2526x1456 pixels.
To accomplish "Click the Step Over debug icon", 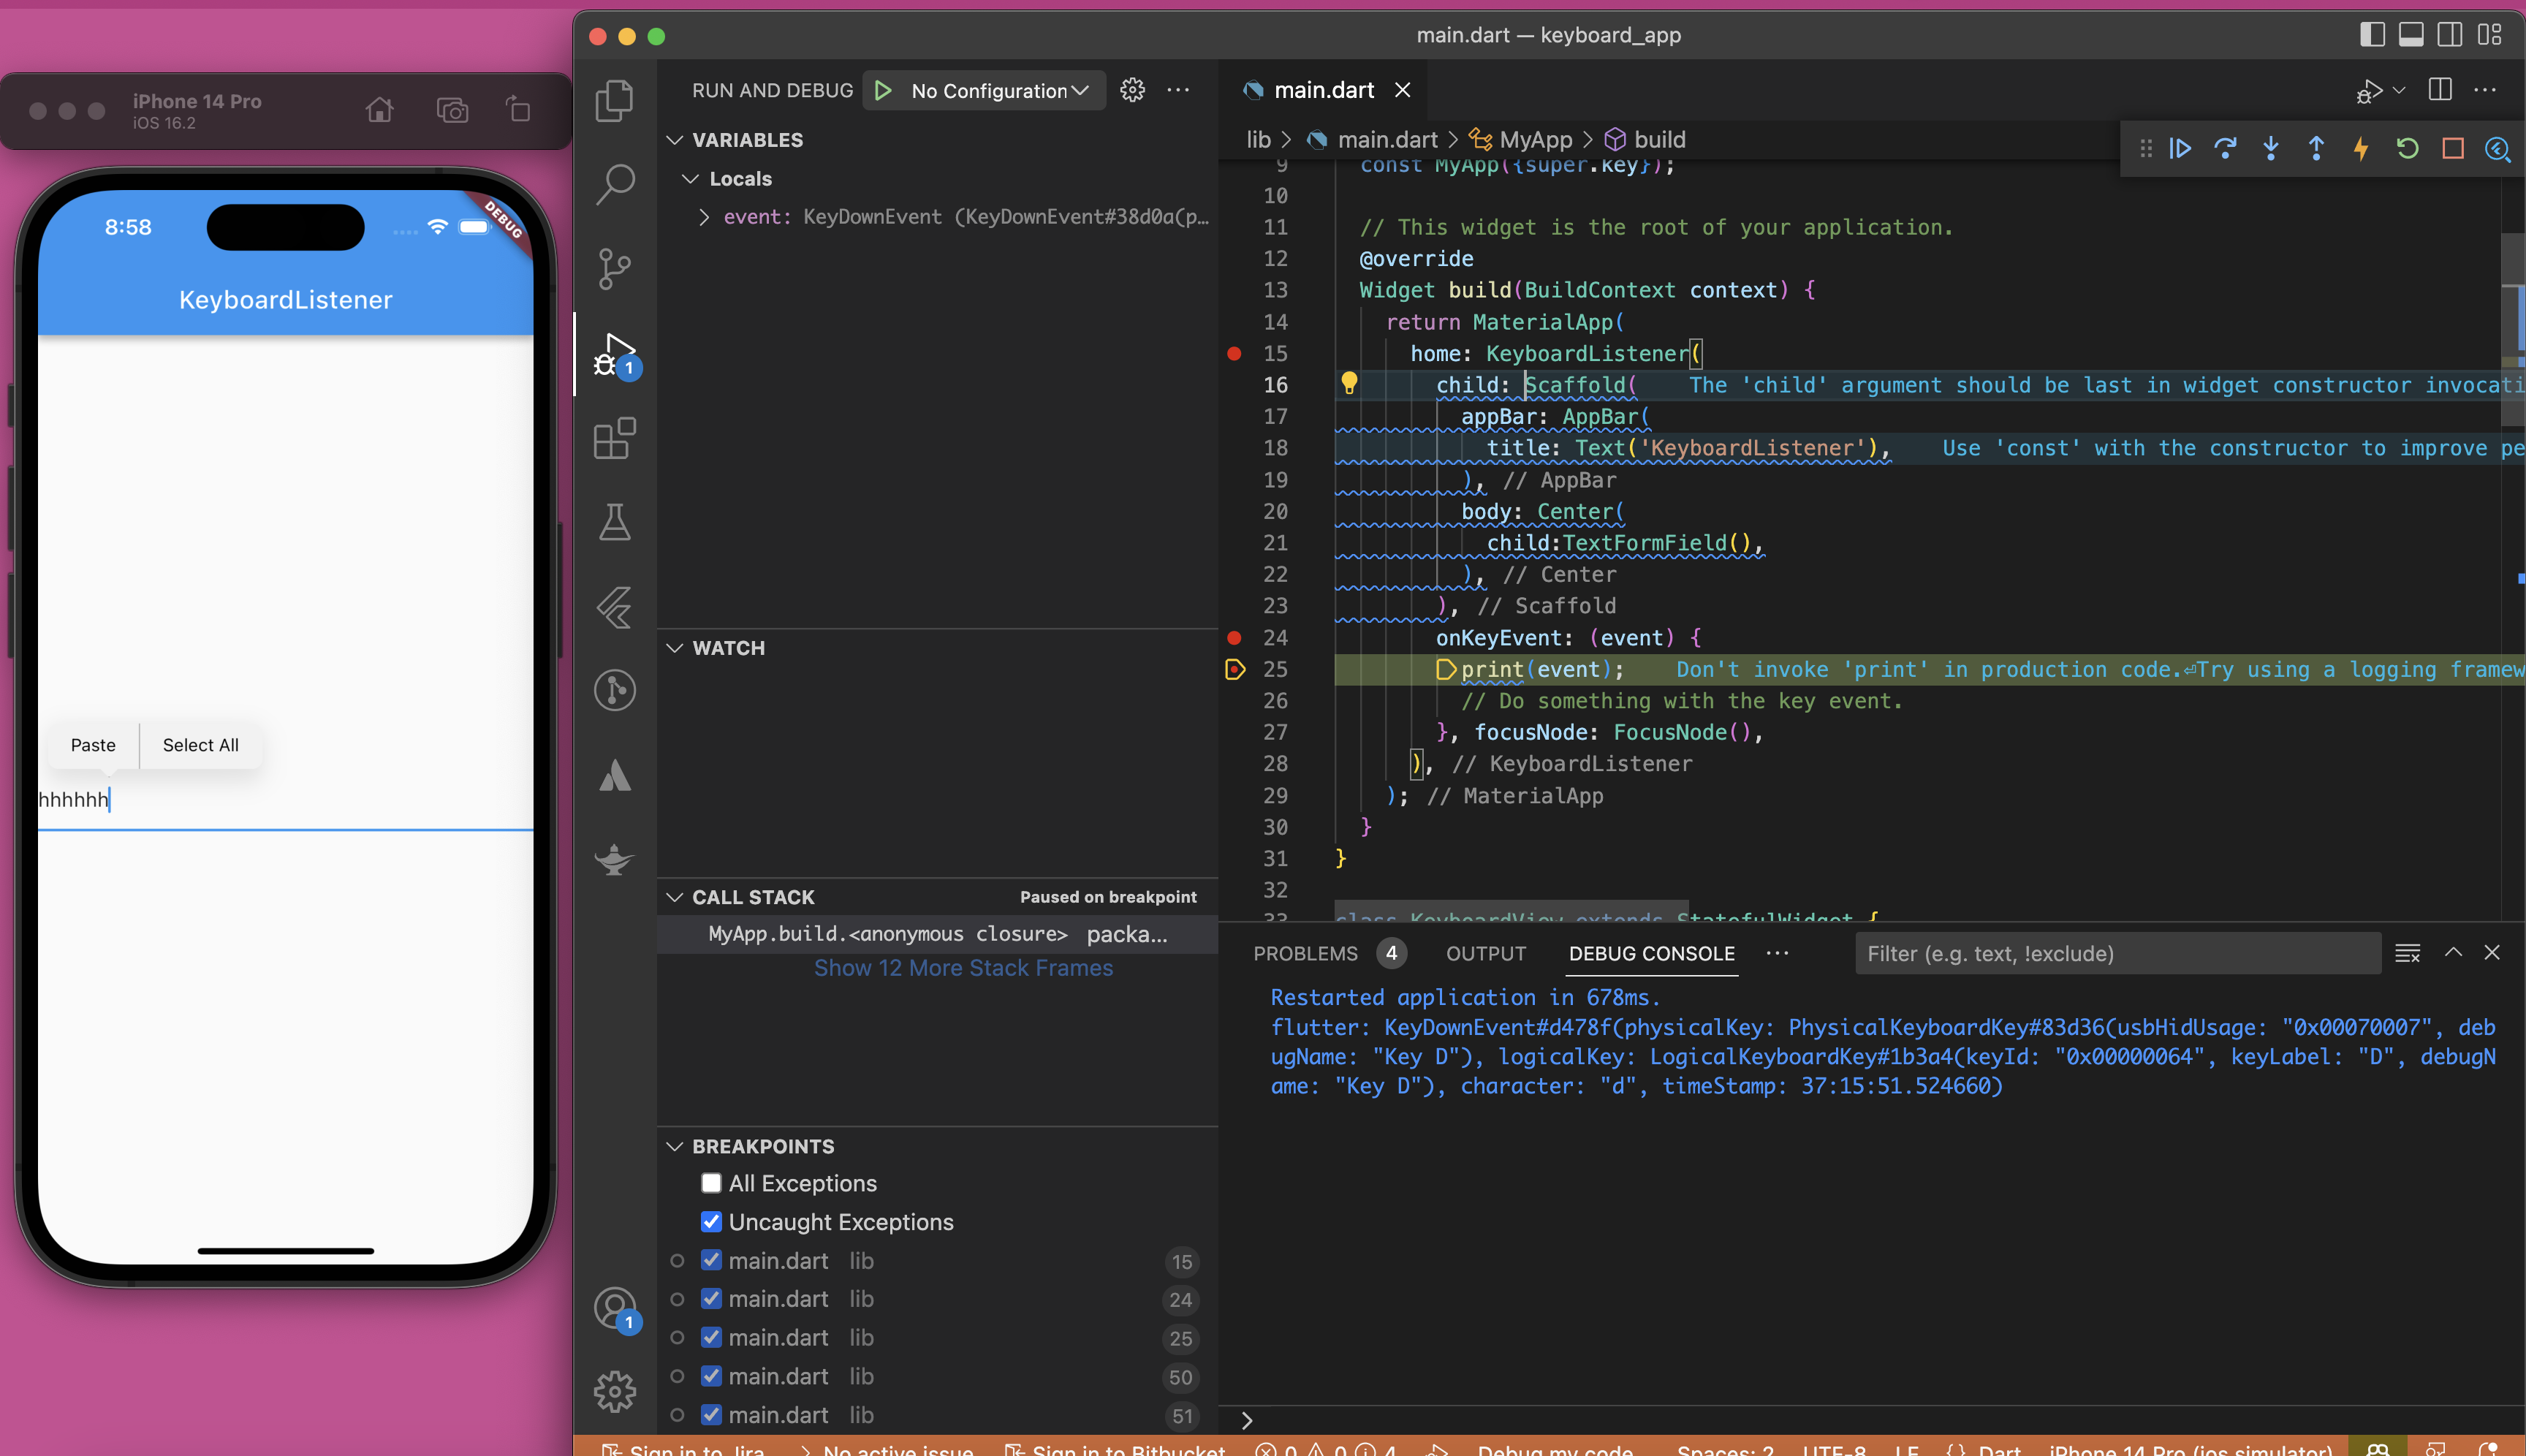I will (2225, 149).
